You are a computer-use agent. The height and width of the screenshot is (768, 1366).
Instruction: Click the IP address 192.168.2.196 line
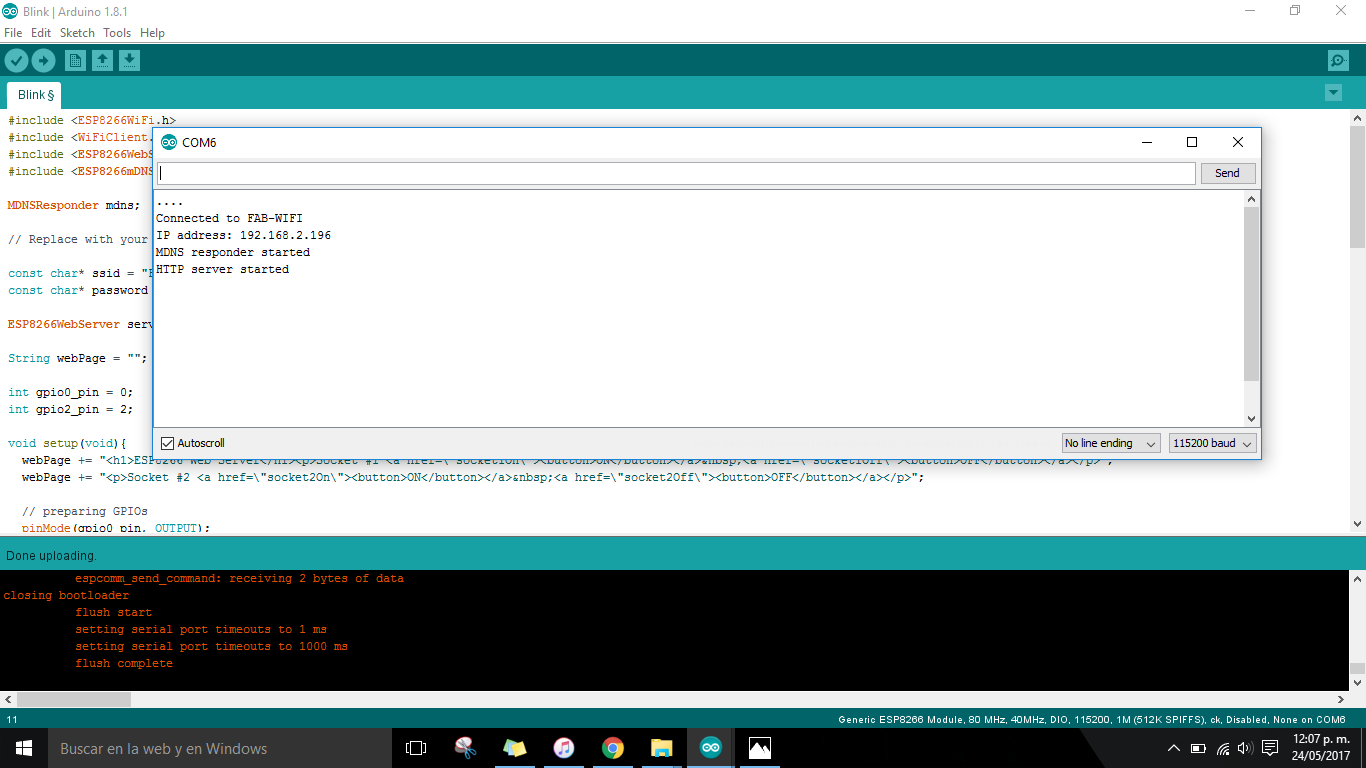(243, 236)
